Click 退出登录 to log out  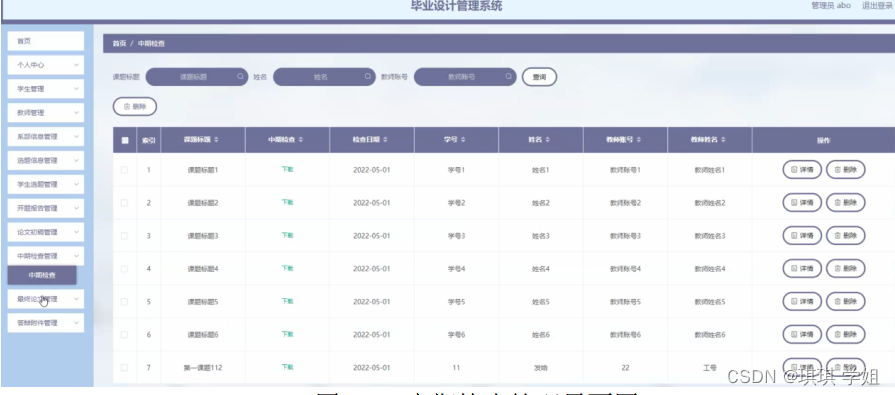click(877, 6)
